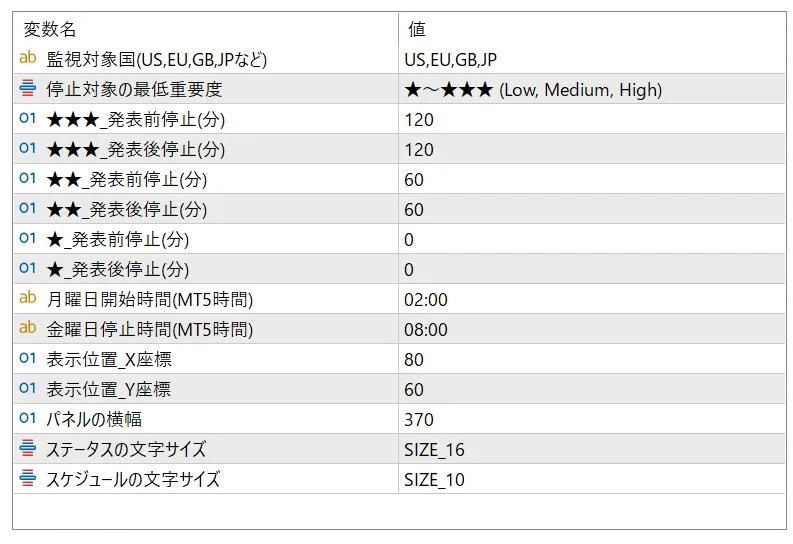Click the enum icon beside 停止対象の最低重要度
Screen dimensions: 793x544
tap(28, 90)
